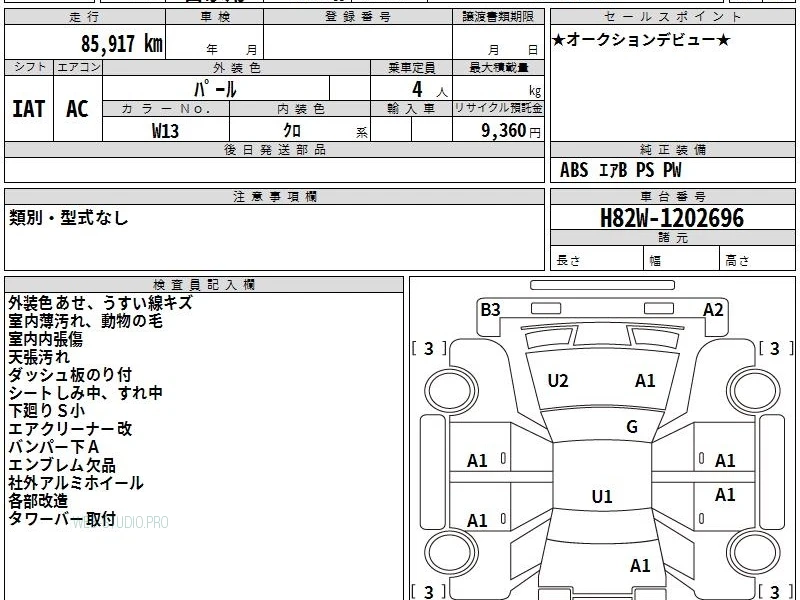Screen dimensions: 800x600
Task: Click the "走行" header cell
Action: click(x=85, y=17)
